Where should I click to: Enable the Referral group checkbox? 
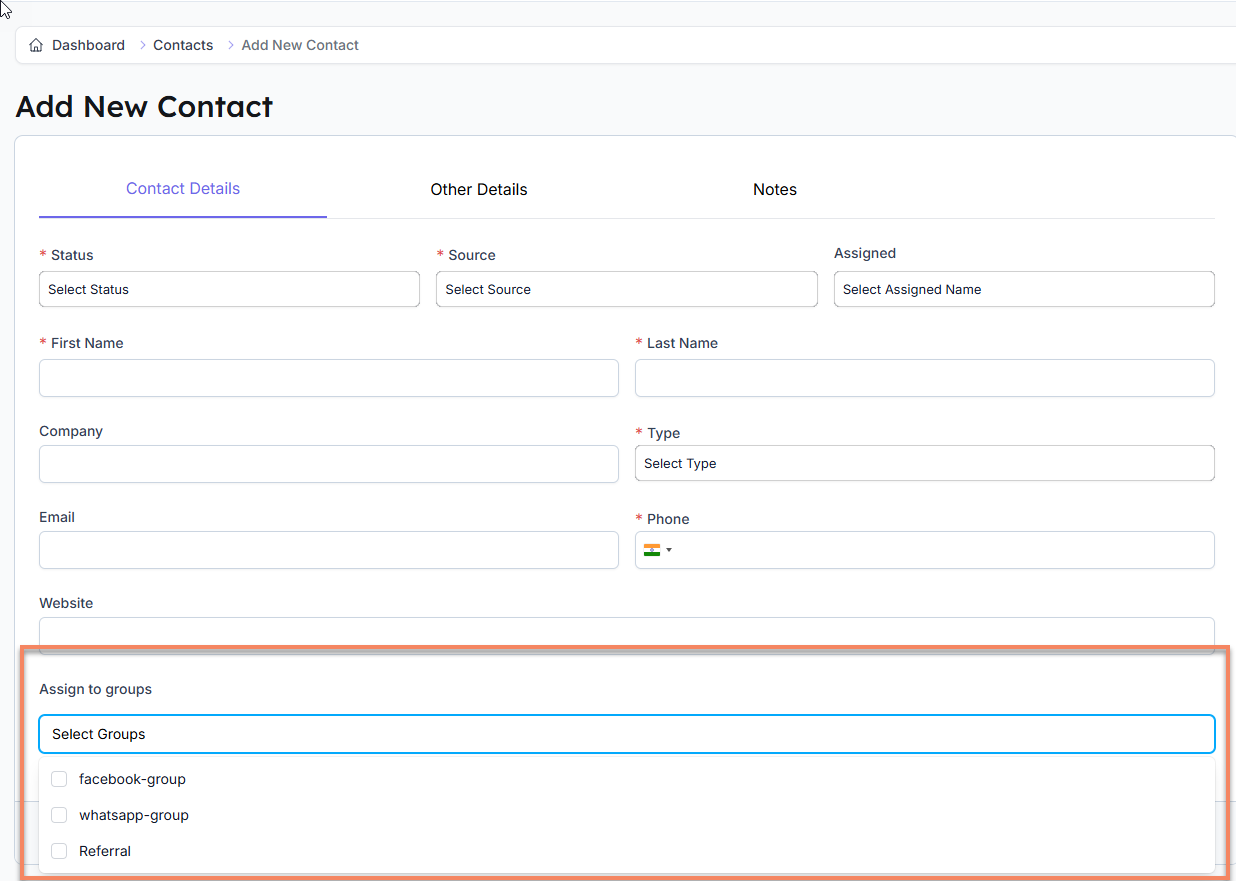coord(58,850)
